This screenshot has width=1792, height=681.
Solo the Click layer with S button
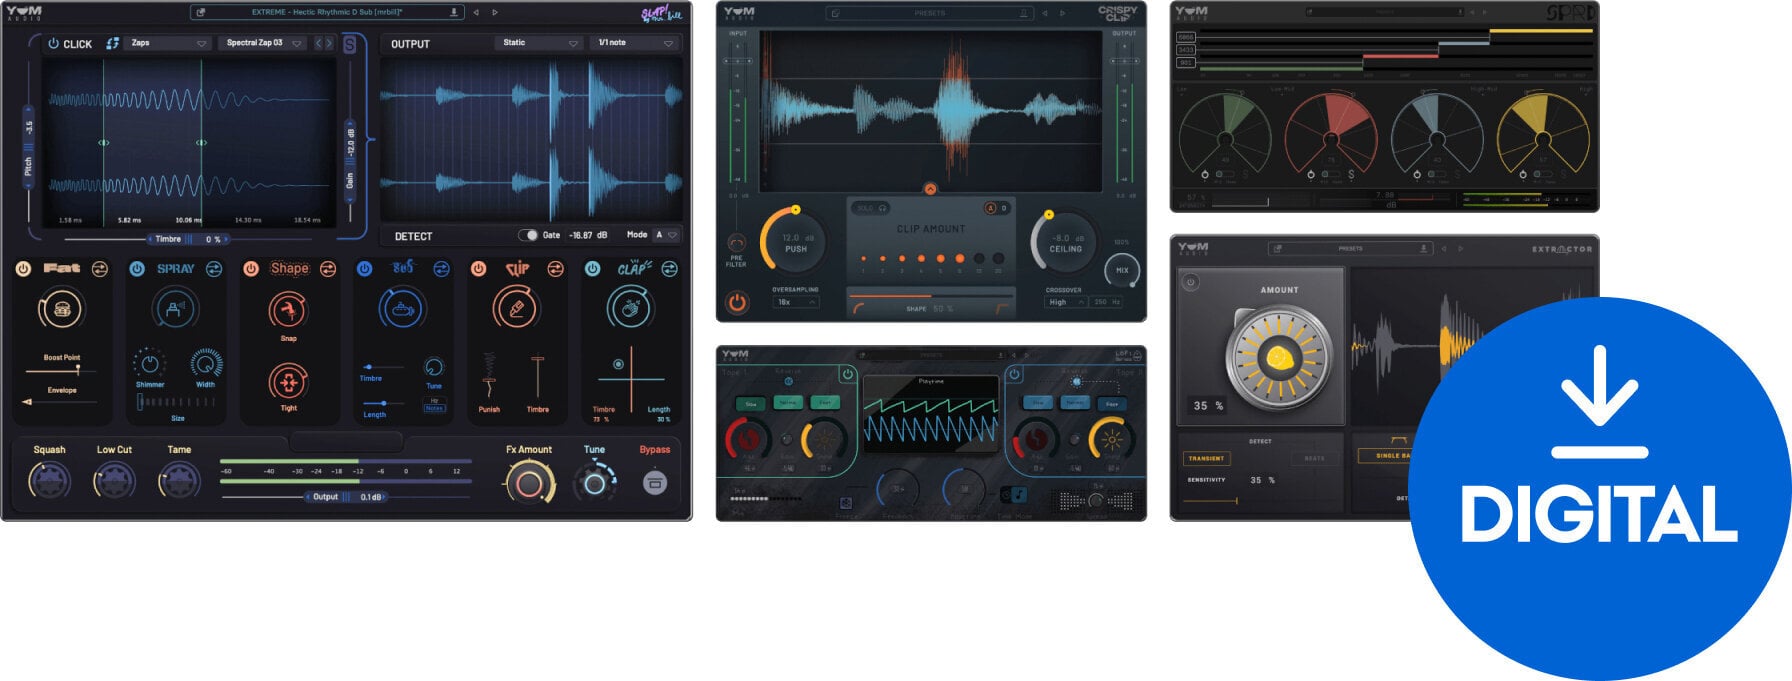tap(349, 45)
